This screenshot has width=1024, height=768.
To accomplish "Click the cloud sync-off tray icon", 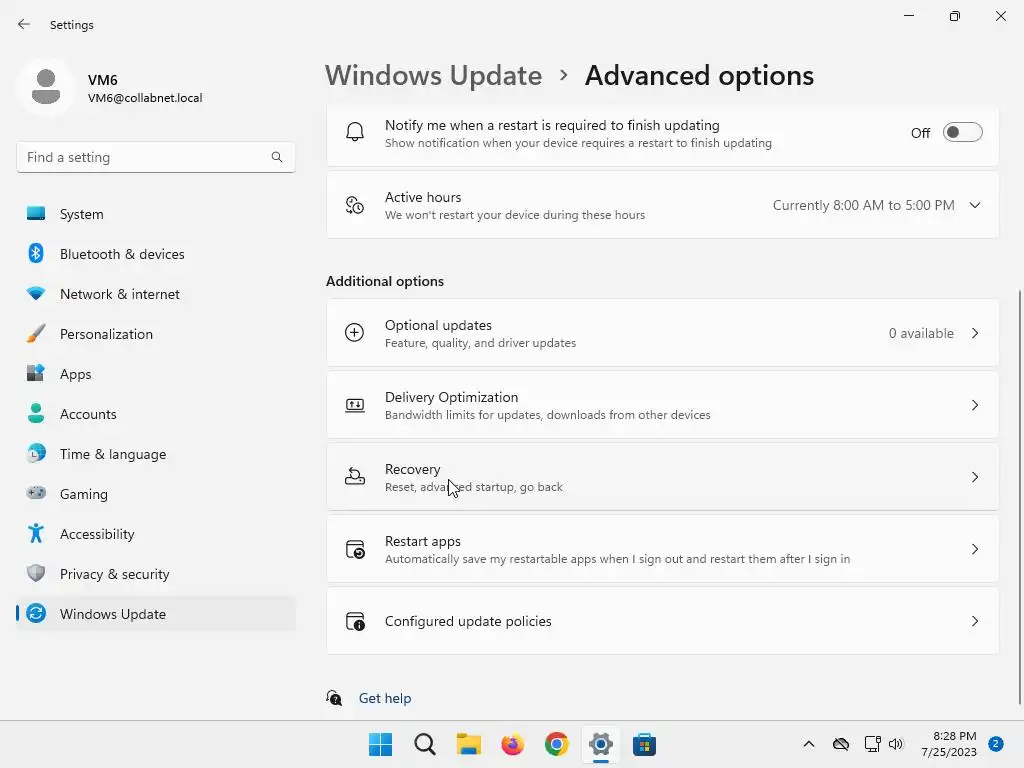I will coord(840,744).
